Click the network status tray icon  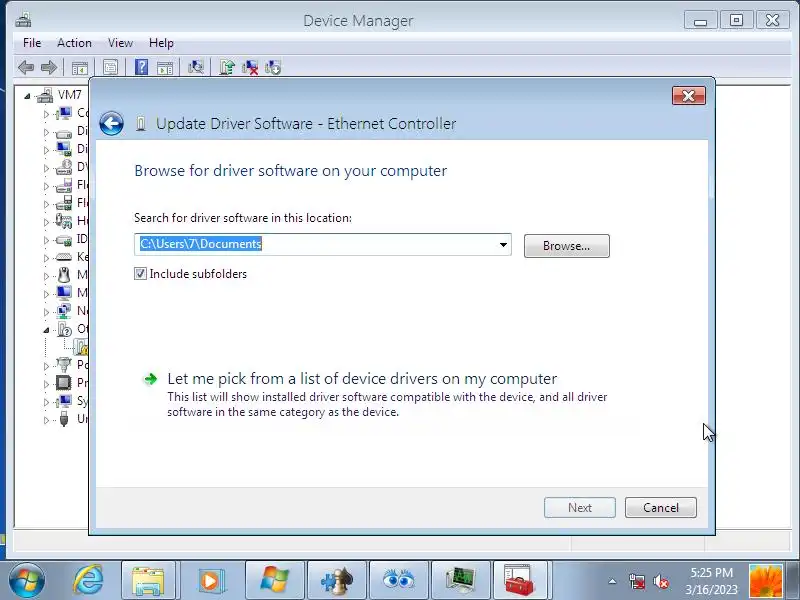point(637,581)
